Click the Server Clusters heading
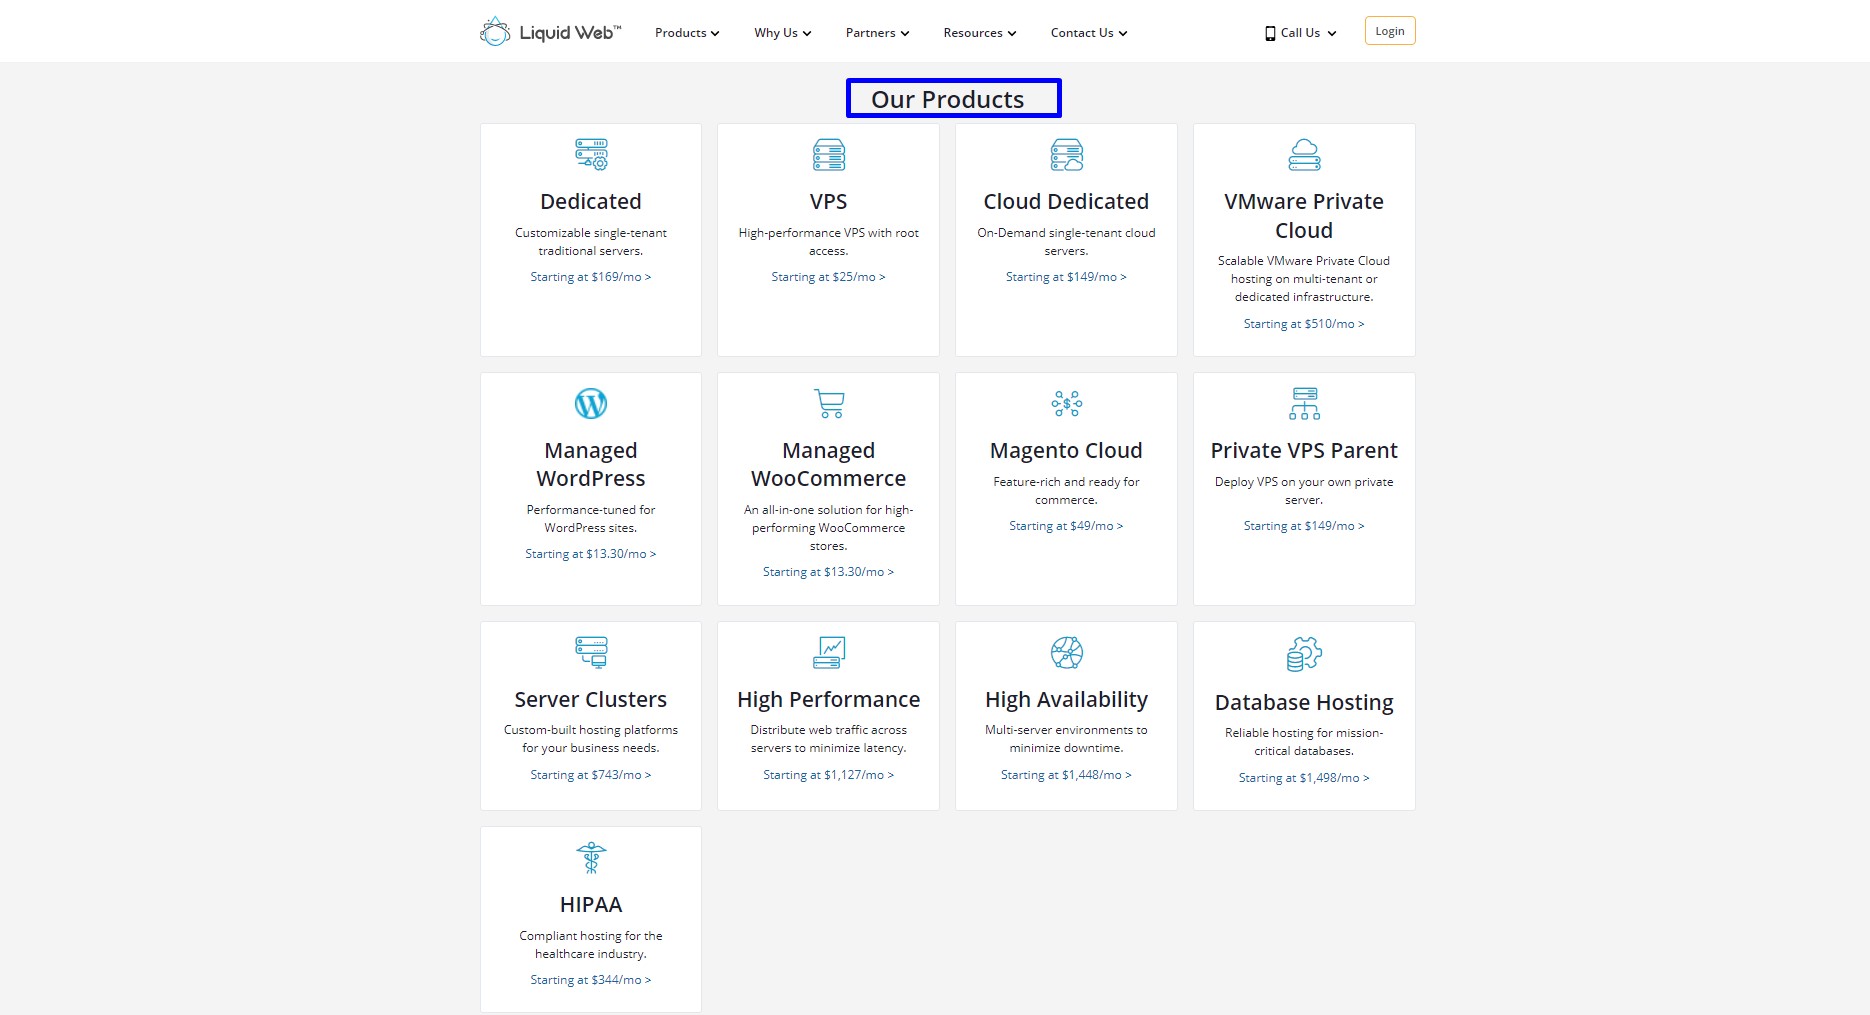Viewport: 1870px width, 1015px height. (x=591, y=700)
